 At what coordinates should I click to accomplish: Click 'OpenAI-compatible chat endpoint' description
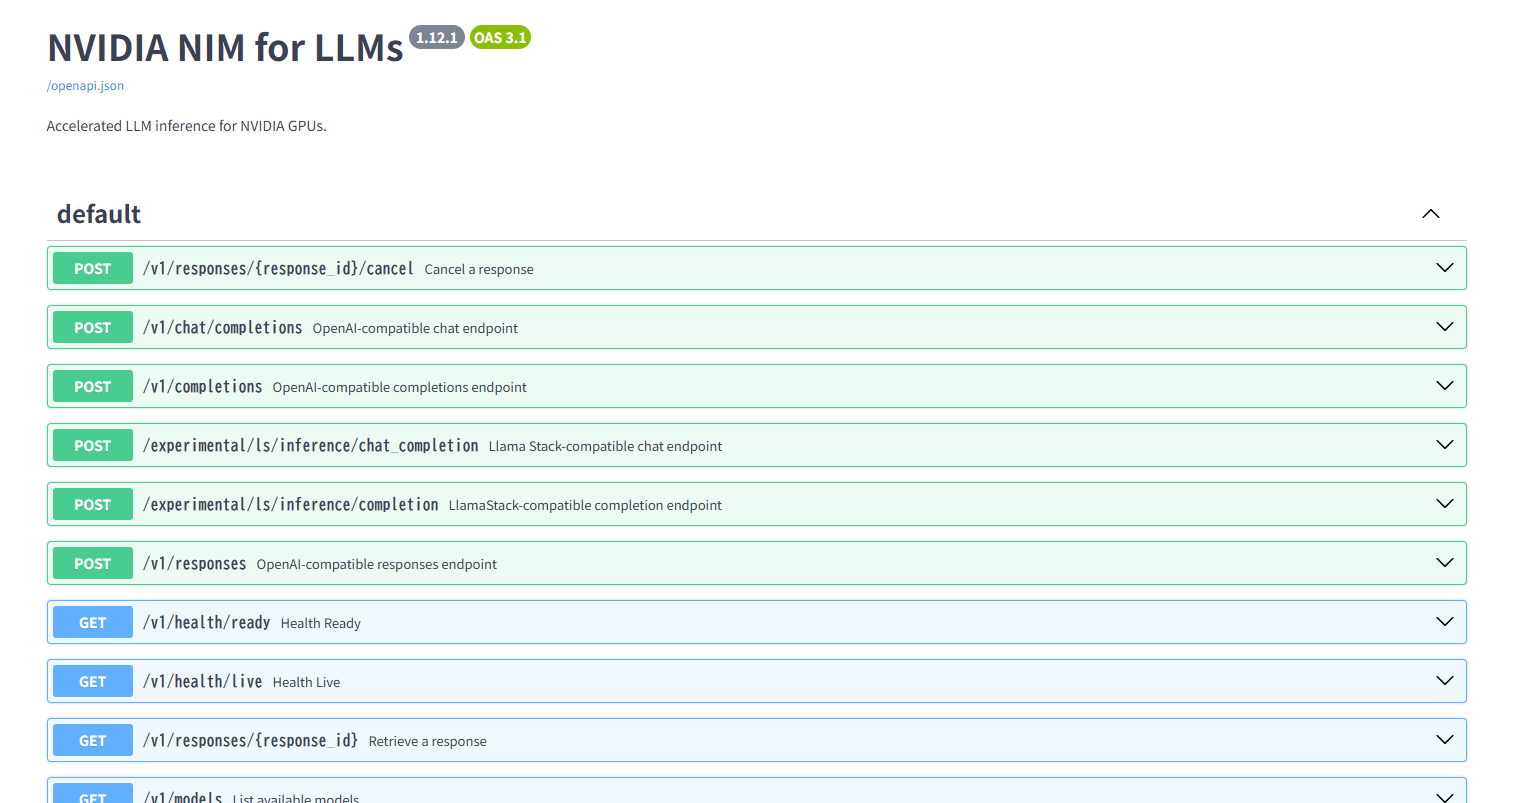[415, 328]
